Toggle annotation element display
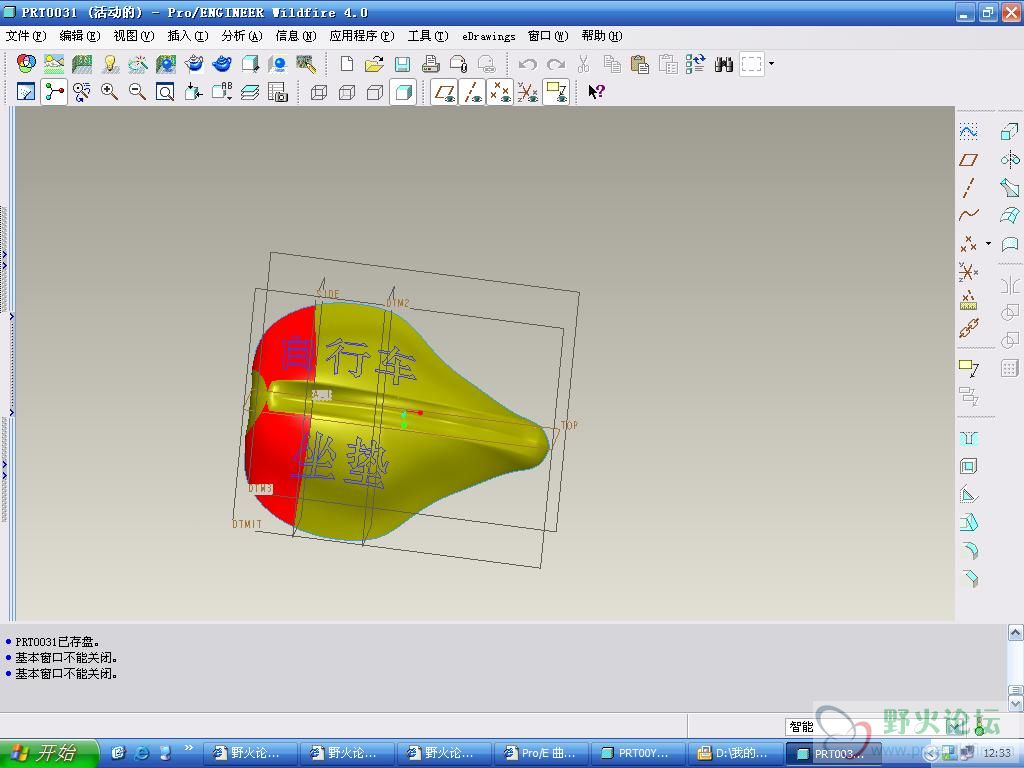Screen dimensions: 1024x768 556,92
